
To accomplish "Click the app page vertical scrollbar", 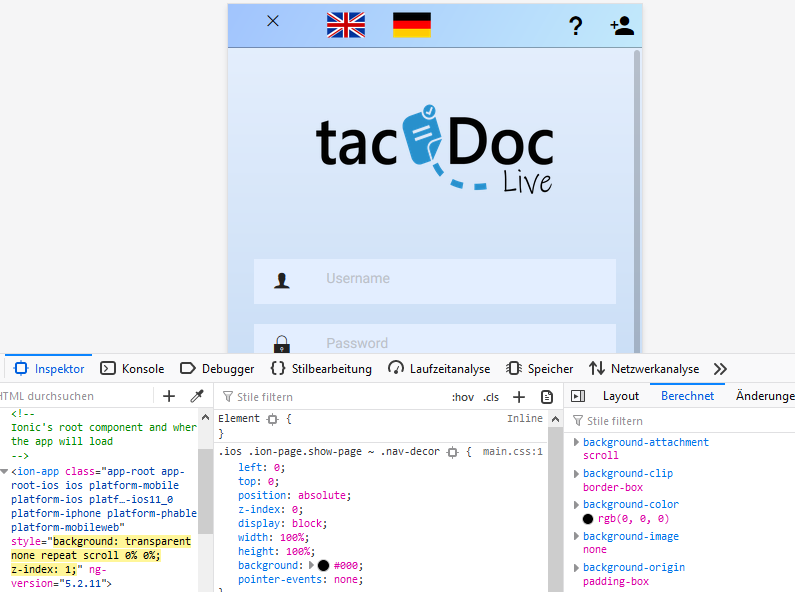I will pos(637,201).
